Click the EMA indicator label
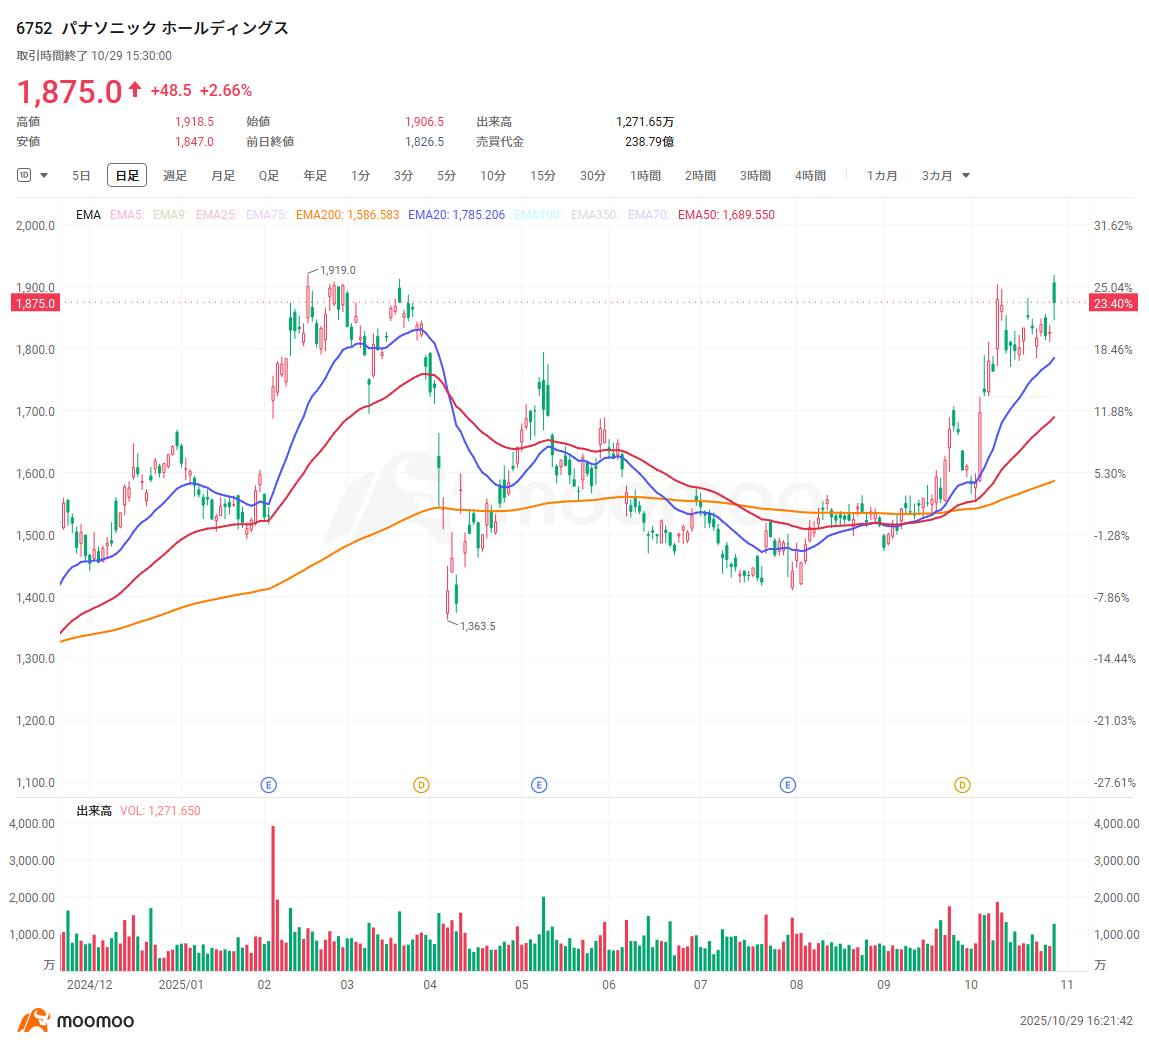The width and height of the screenshot is (1149, 1047). point(88,215)
